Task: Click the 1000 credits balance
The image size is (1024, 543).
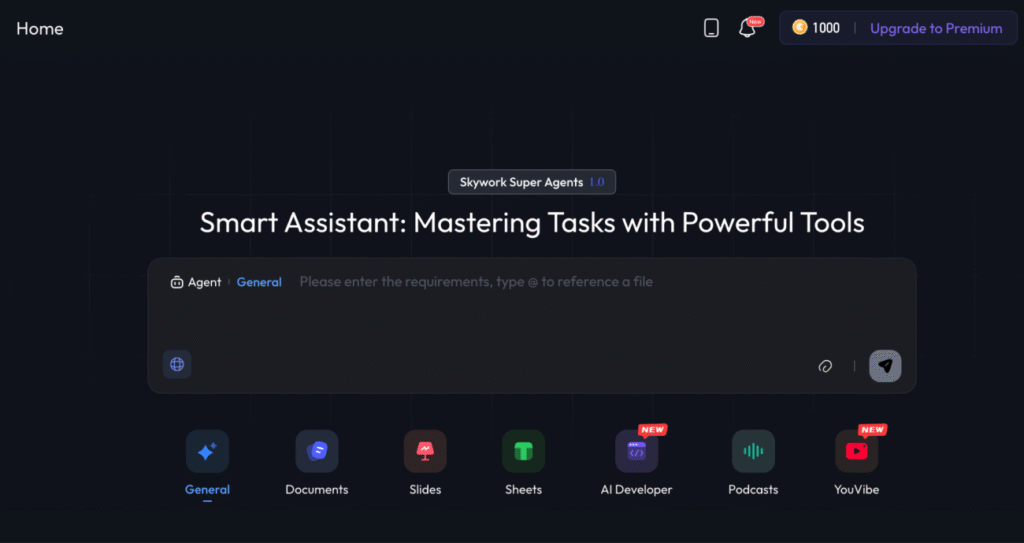Action: [x=826, y=28]
